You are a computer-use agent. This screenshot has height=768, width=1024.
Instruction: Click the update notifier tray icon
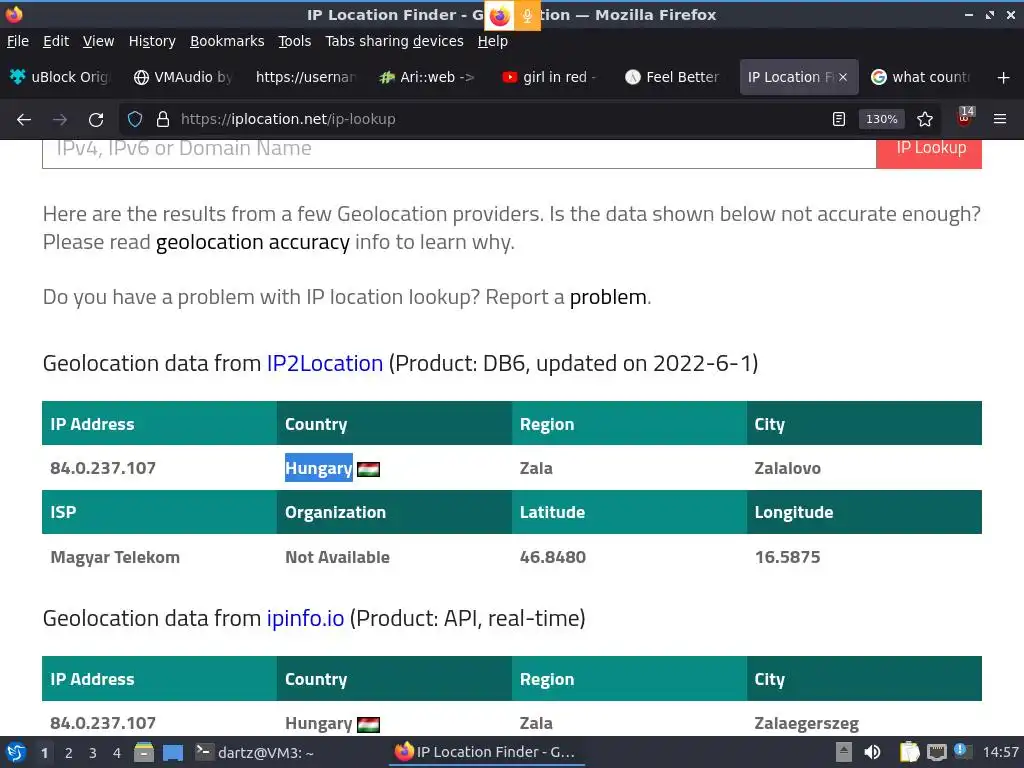pos(962,751)
